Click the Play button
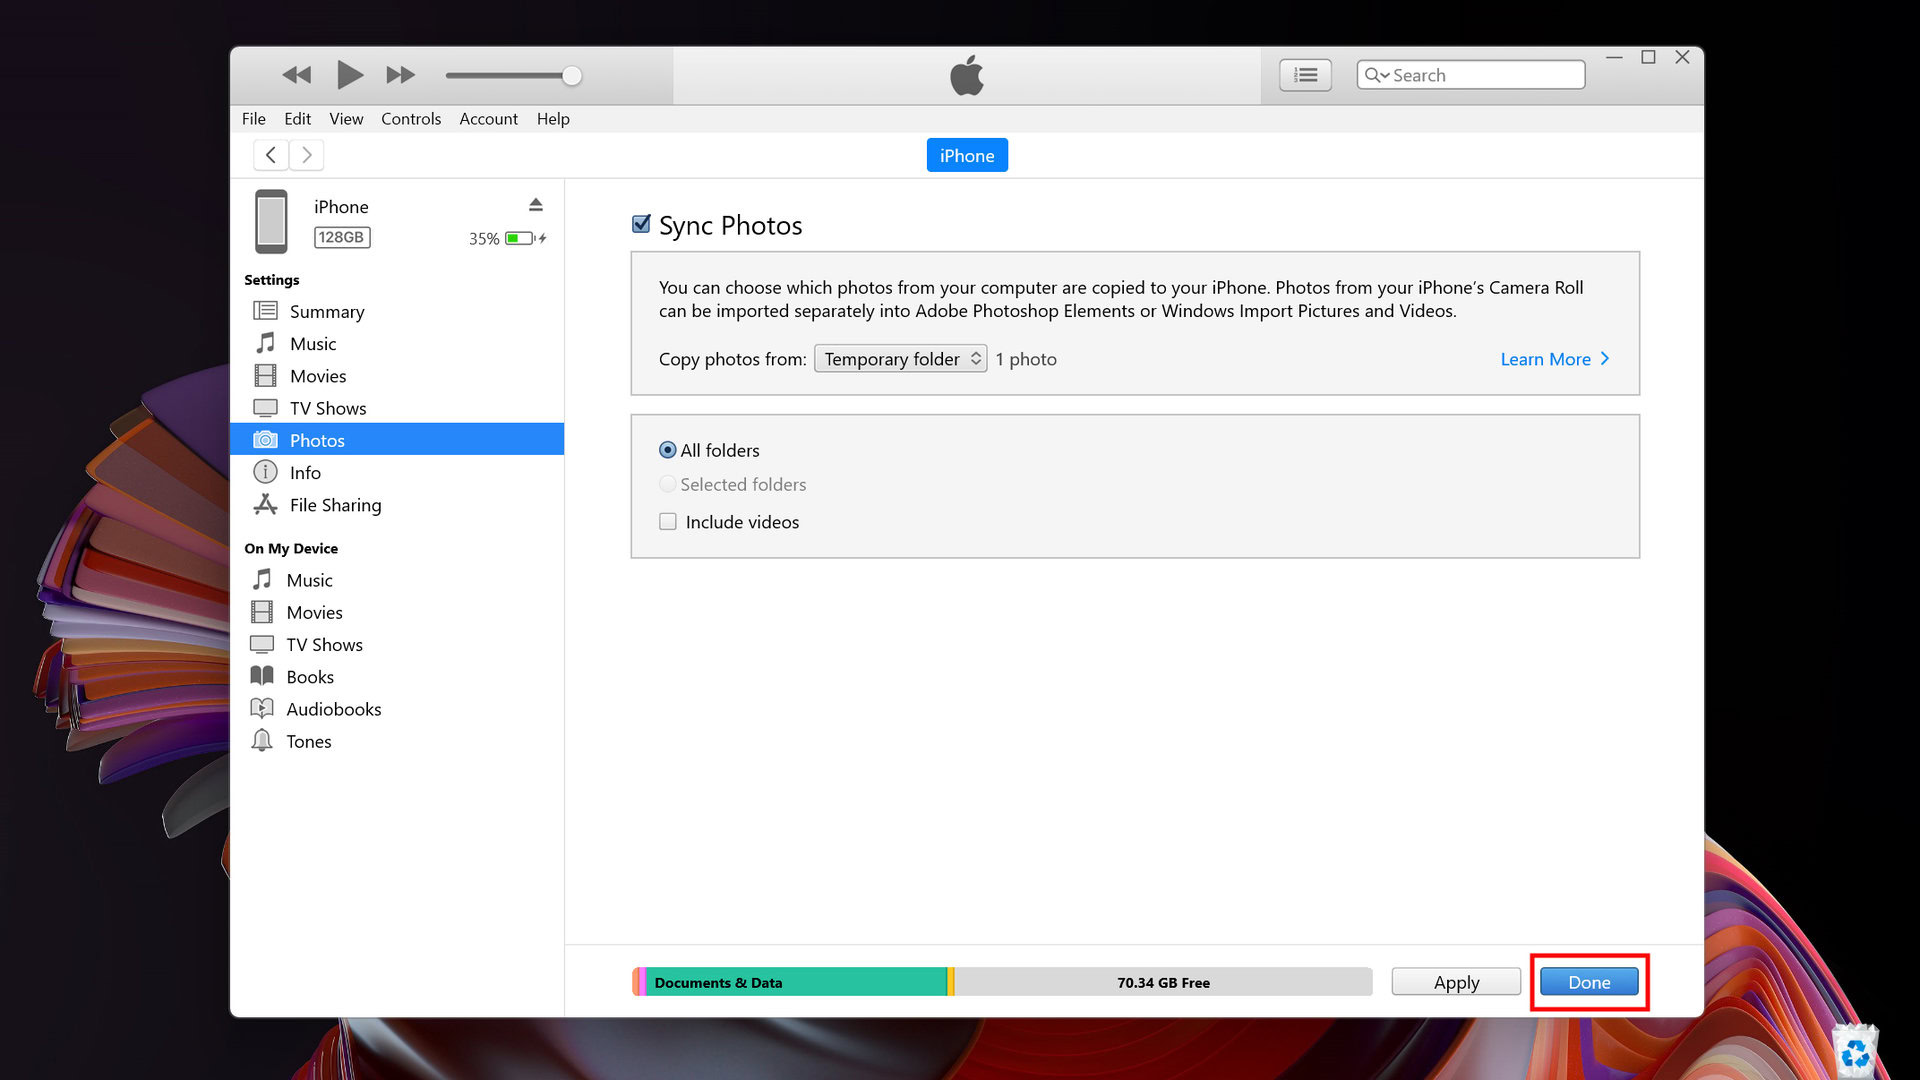The width and height of the screenshot is (1920, 1080). (349, 75)
